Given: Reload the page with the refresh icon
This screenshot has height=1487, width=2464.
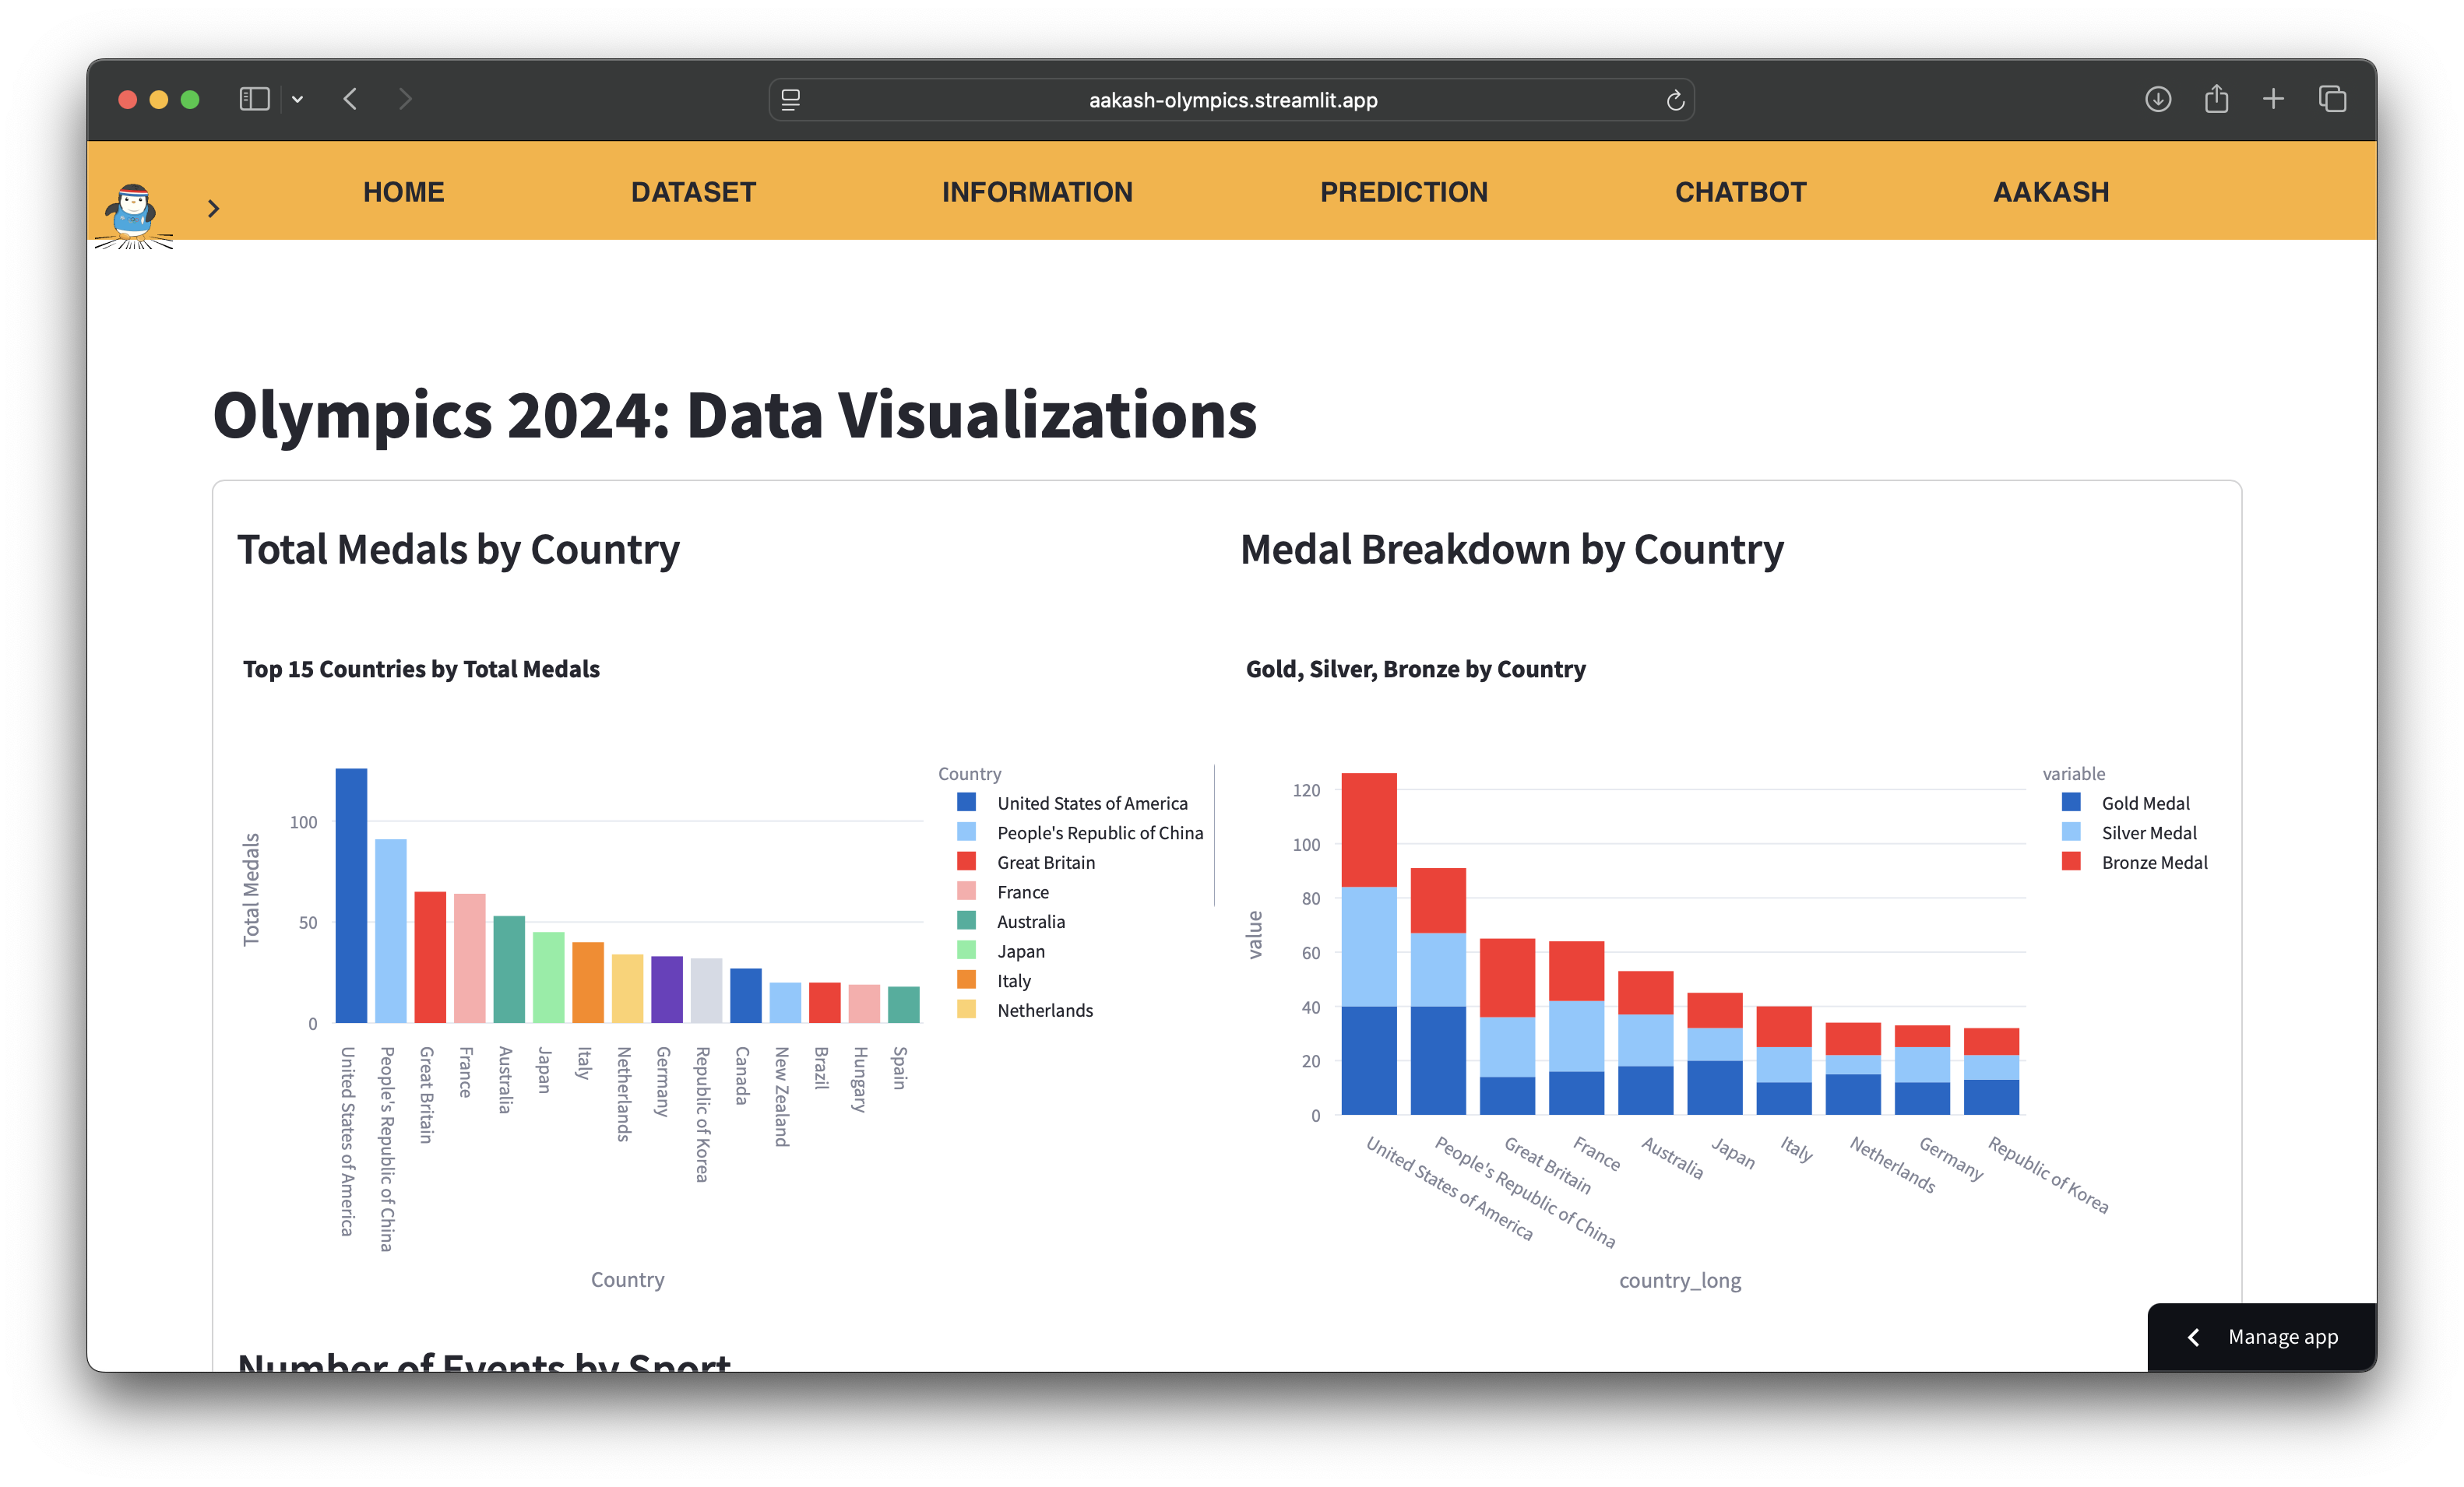Looking at the screenshot, I should pos(1675,100).
